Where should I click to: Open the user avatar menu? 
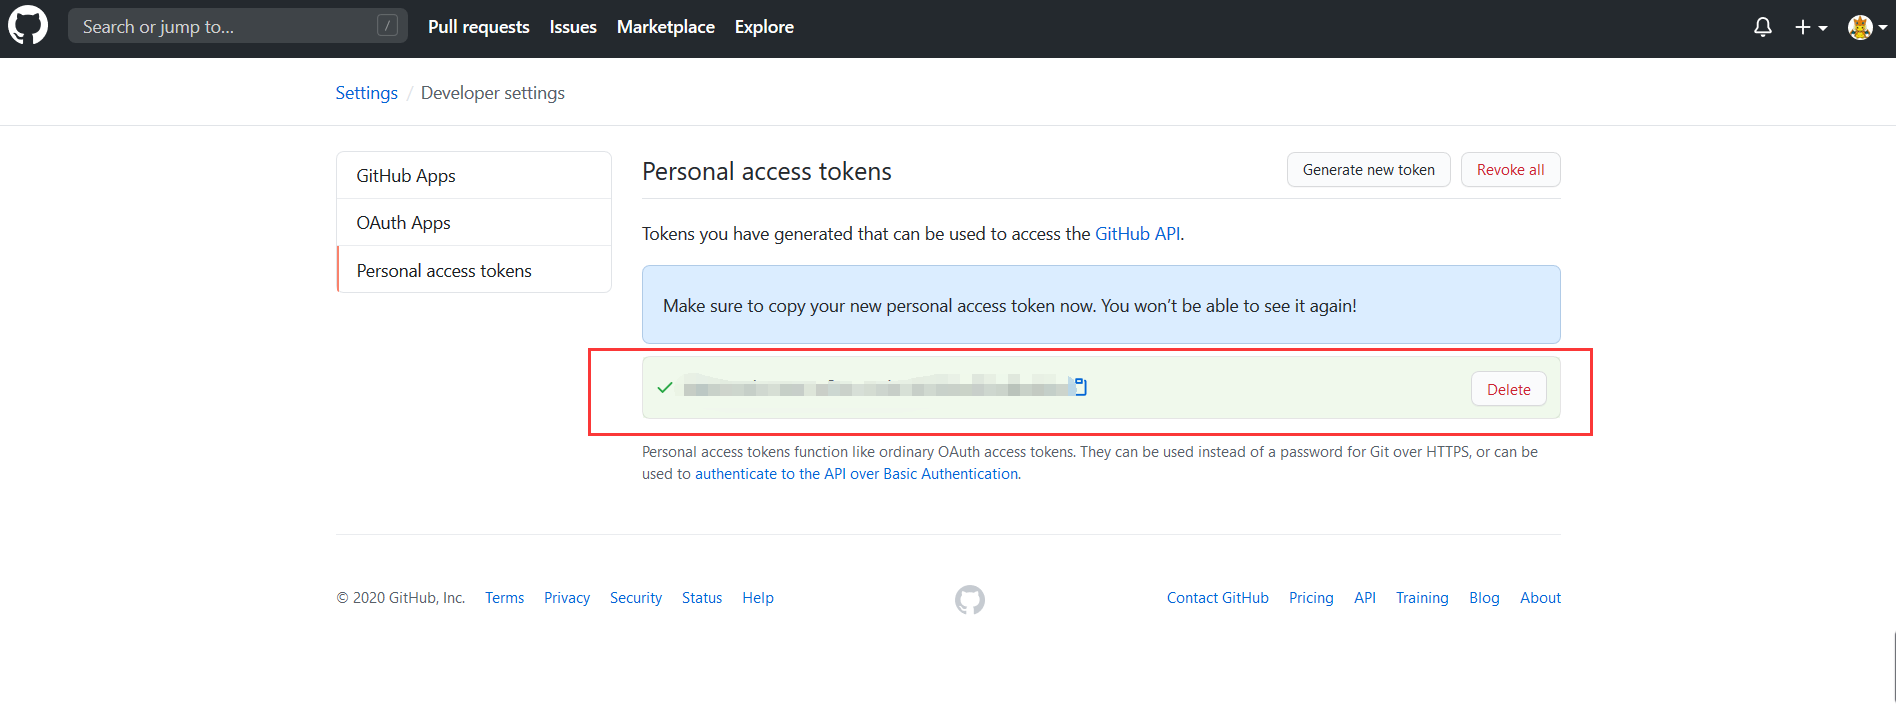pos(1866,27)
